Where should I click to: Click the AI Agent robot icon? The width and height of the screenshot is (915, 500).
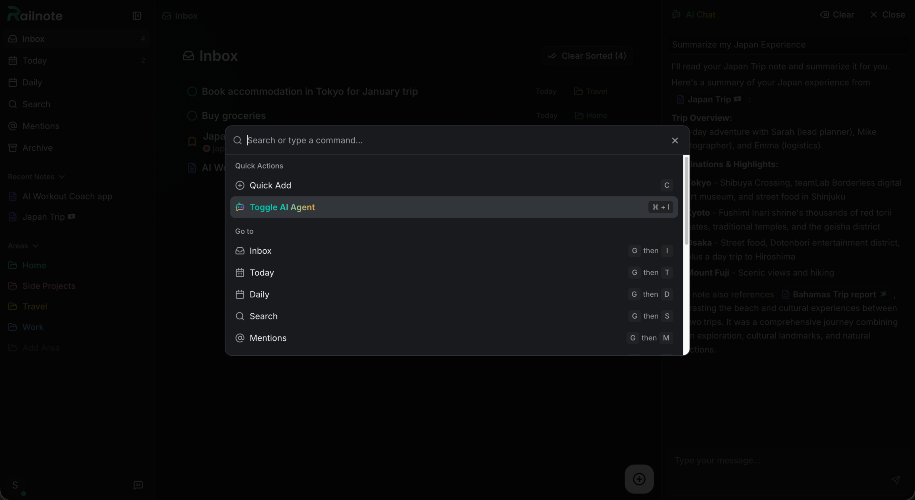click(x=239, y=207)
